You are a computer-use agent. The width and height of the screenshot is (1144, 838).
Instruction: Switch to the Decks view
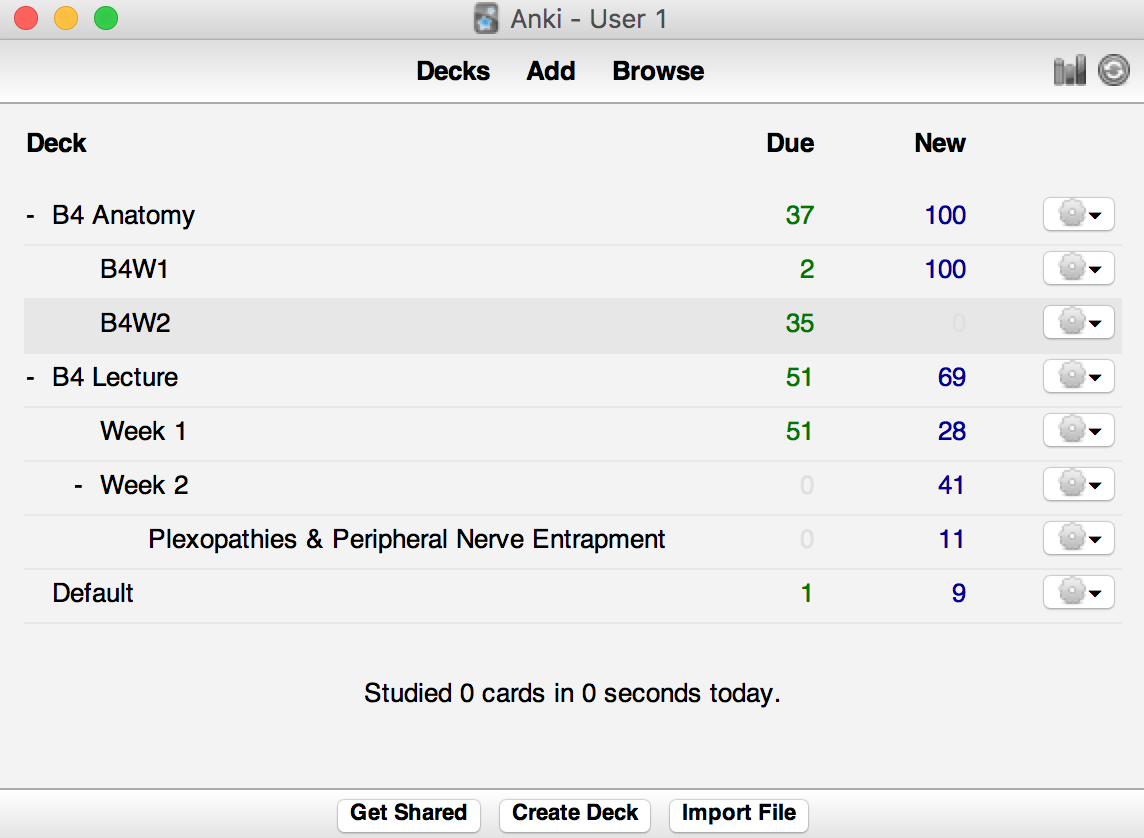pos(453,71)
